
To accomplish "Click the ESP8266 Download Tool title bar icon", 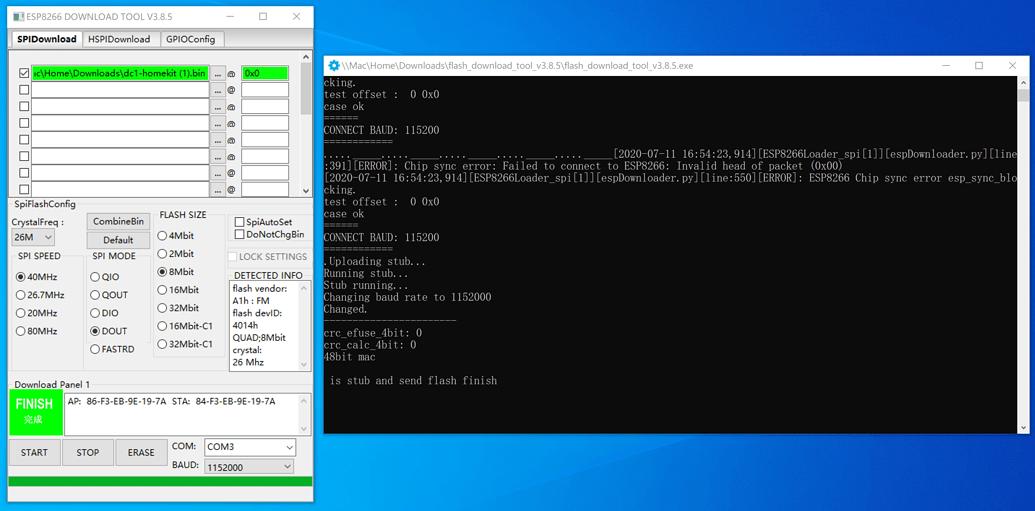I will (x=18, y=17).
